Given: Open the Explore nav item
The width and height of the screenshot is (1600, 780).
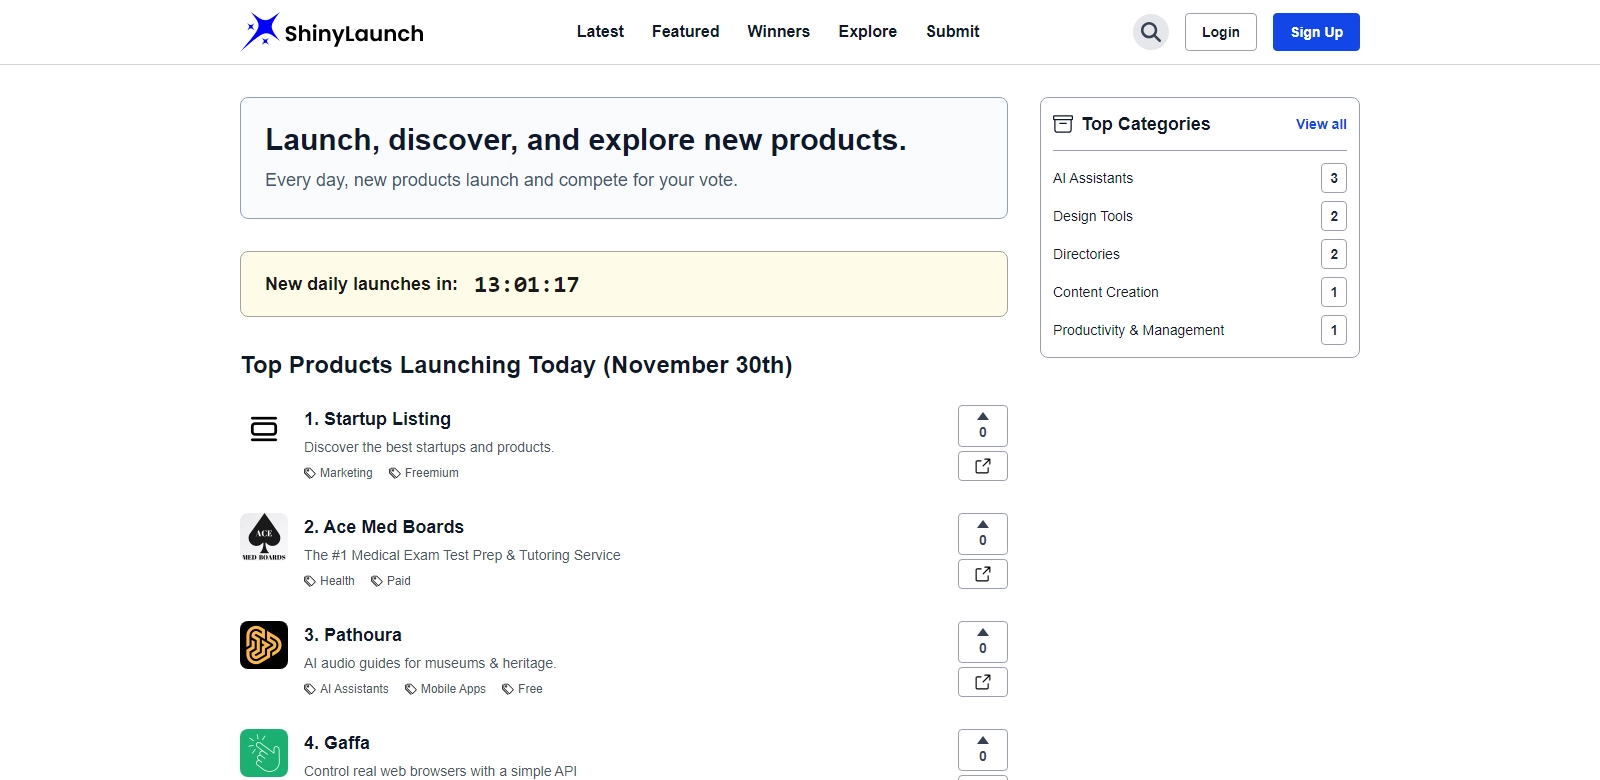Looking at the screenshot, I should click(867, 32).
